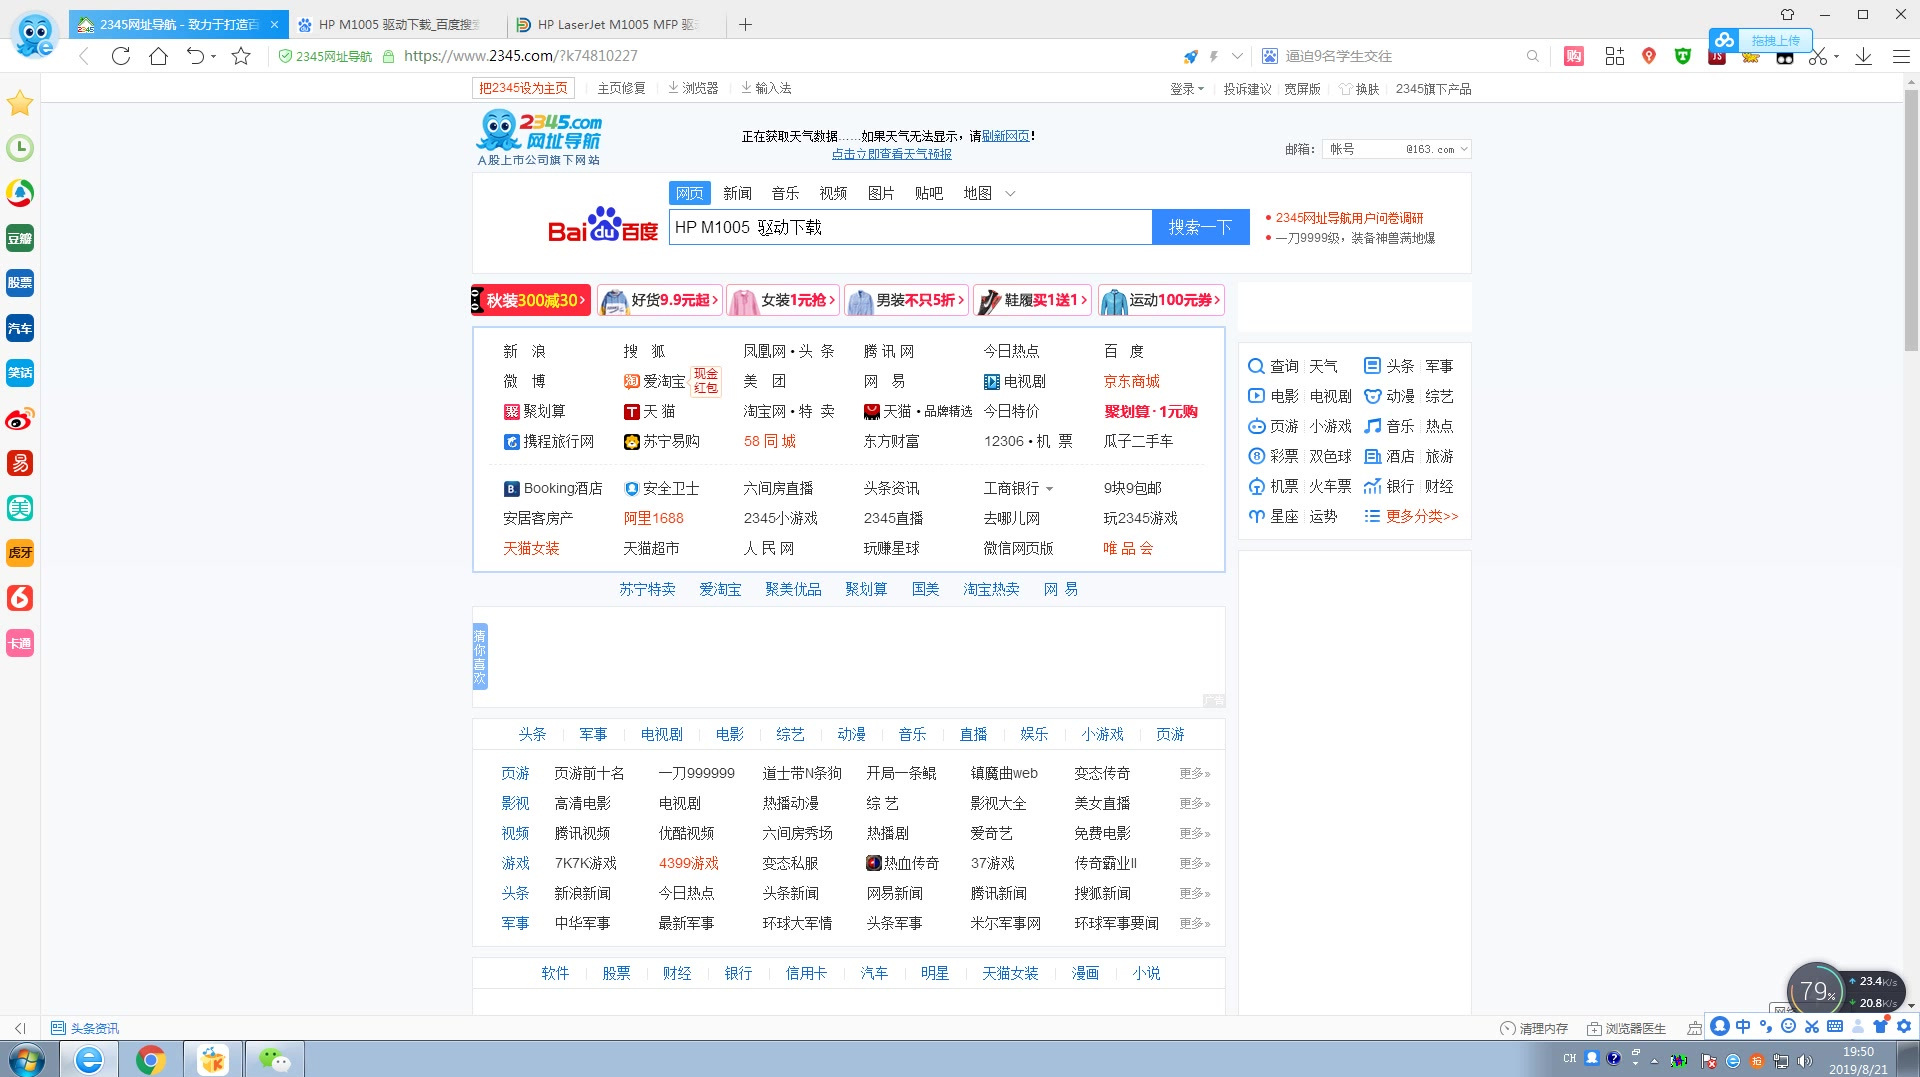The image size is (1920, 1077).
Task: Click the 拖拽上传 cloud upload widget
Action: coord(1760,40)
